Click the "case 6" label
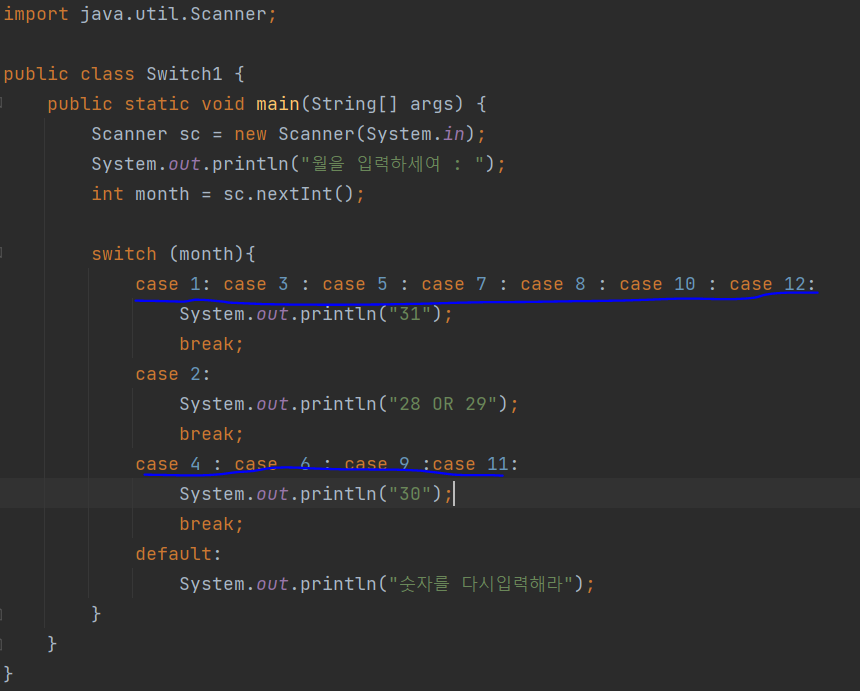The height and width of the screenshot is (691, 860). tap(273, 465)
